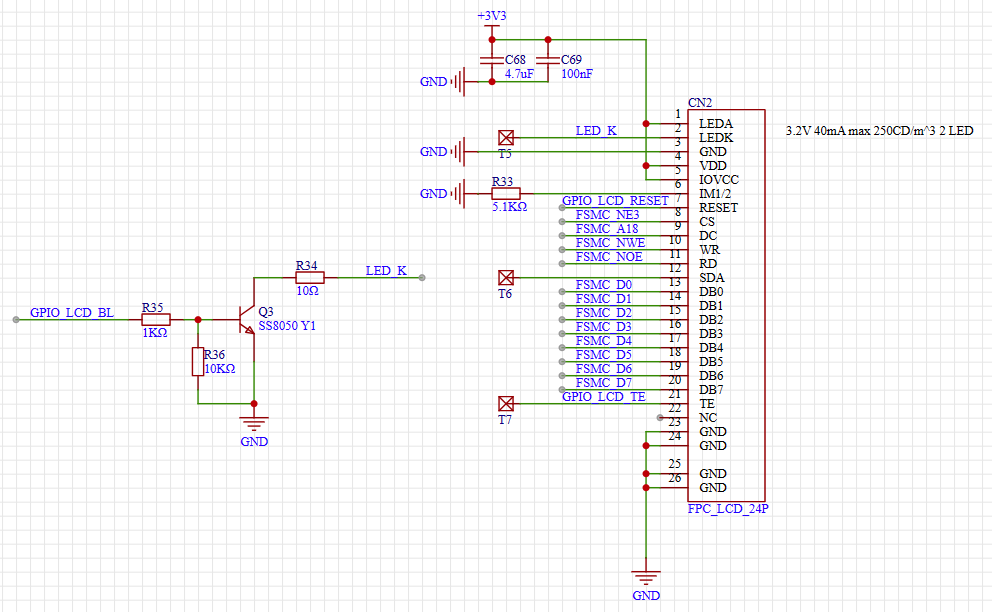Click the GPIO_LCD_BL net label
992x612 pixels.
72,313
